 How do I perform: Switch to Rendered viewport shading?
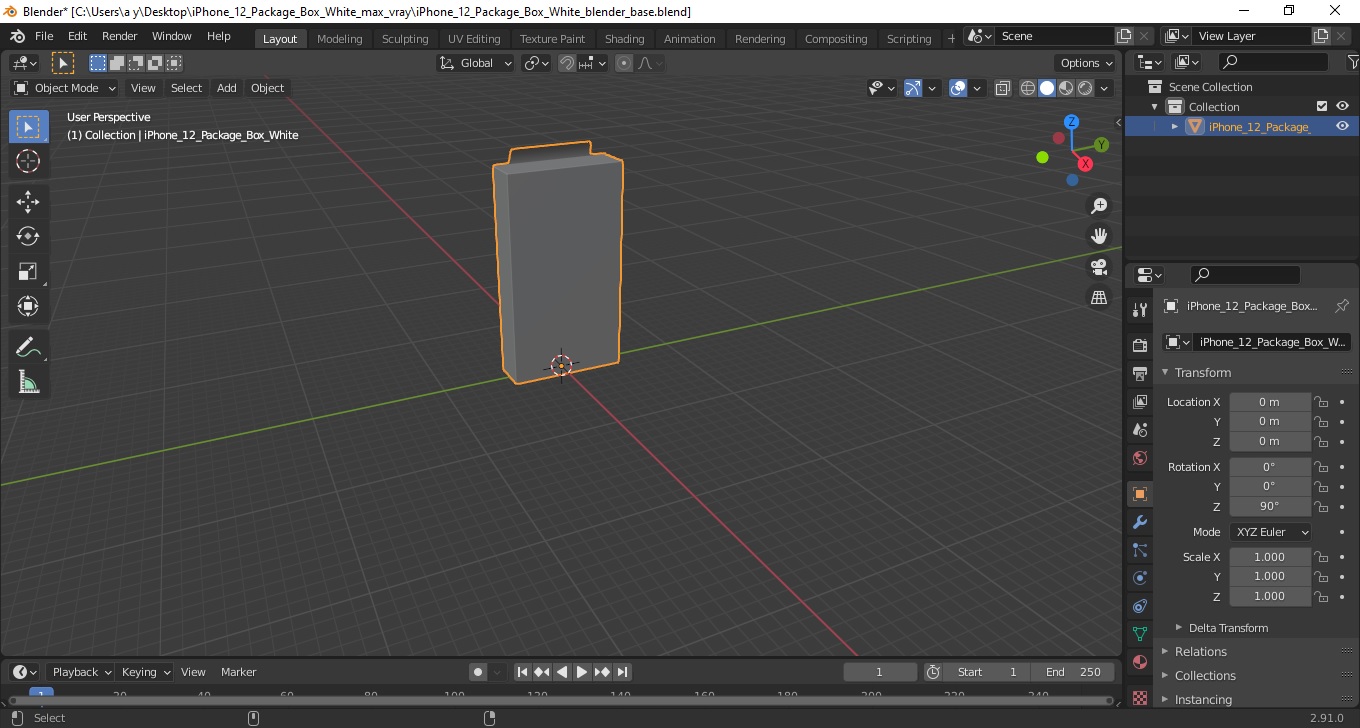tap(1085, 88)
